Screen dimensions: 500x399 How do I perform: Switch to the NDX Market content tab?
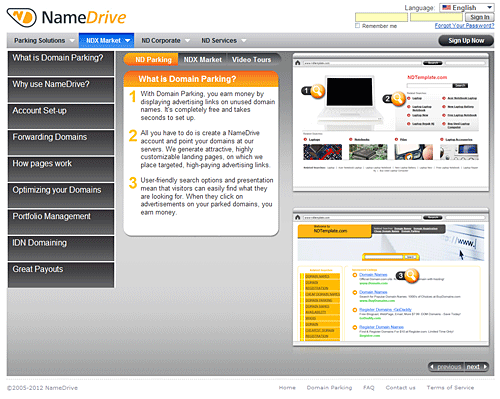pyautogui.click(x=202, y=59)
